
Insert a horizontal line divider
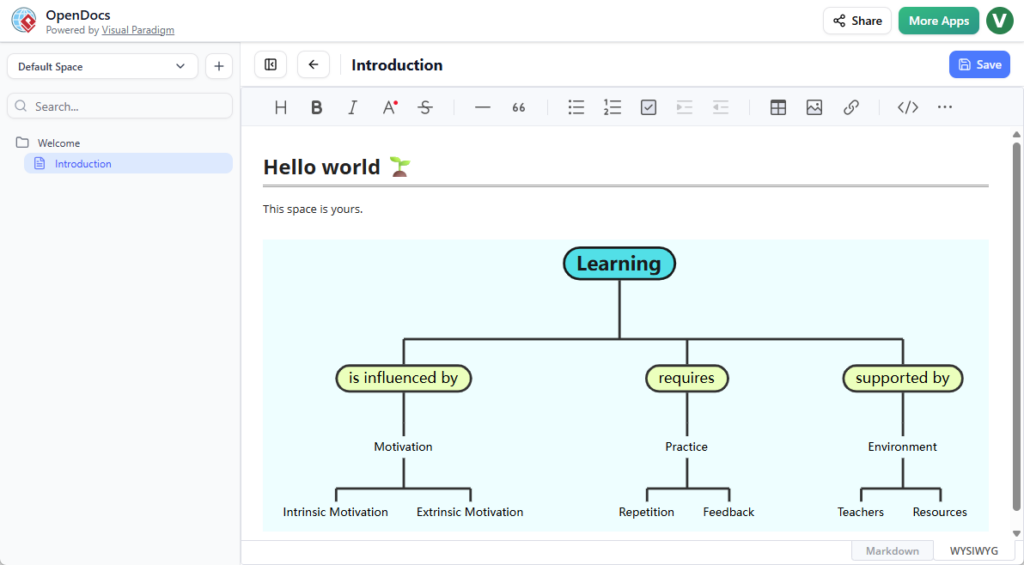(483, 108)
